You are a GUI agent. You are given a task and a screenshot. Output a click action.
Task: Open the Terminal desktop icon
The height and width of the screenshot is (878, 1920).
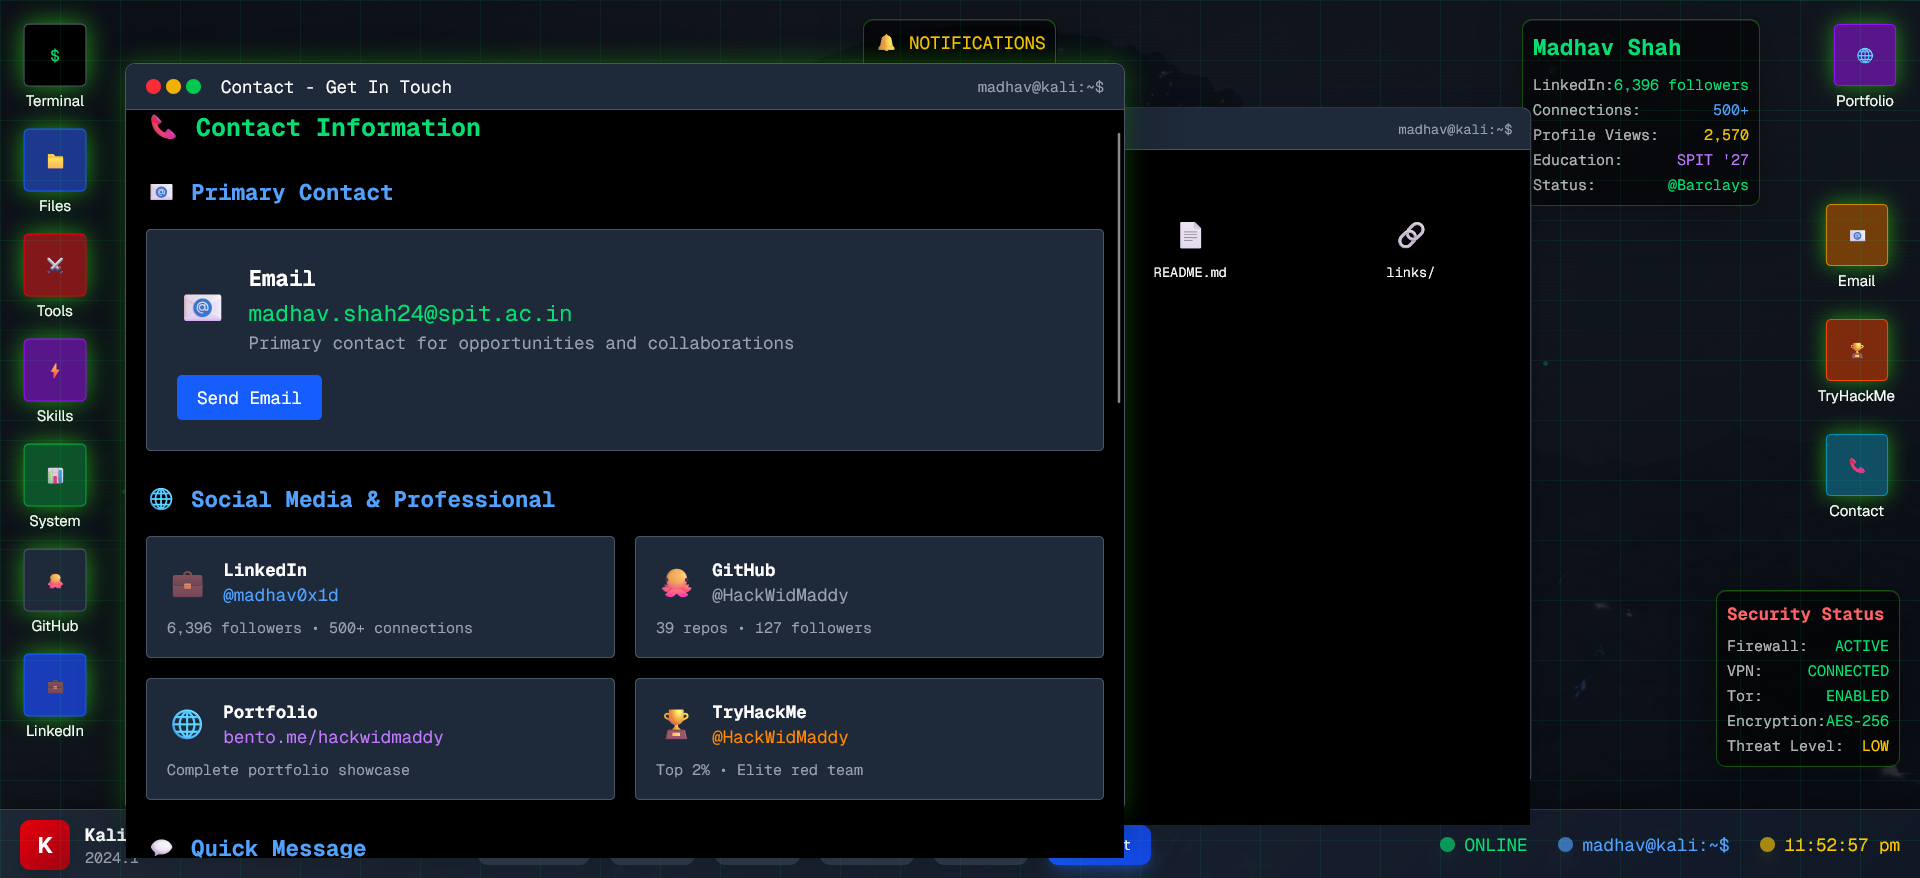(x=55, y=56)
